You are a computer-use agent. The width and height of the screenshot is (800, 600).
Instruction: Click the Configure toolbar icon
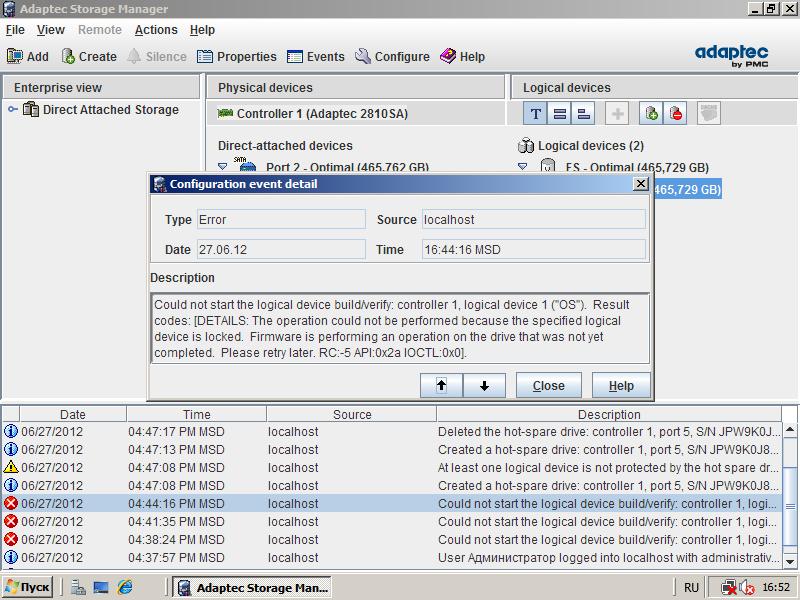[391, 57]
